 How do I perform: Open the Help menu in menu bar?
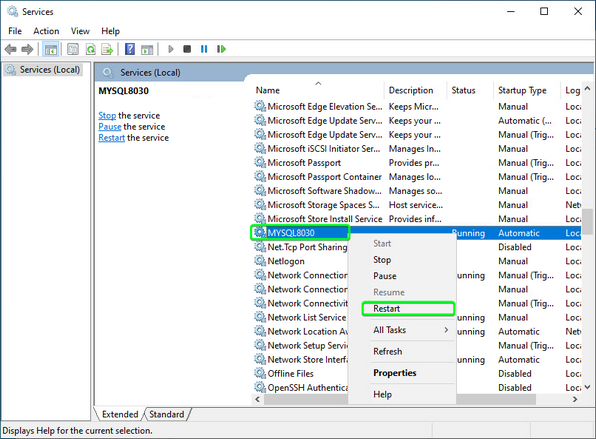click(x=111, y=31)
